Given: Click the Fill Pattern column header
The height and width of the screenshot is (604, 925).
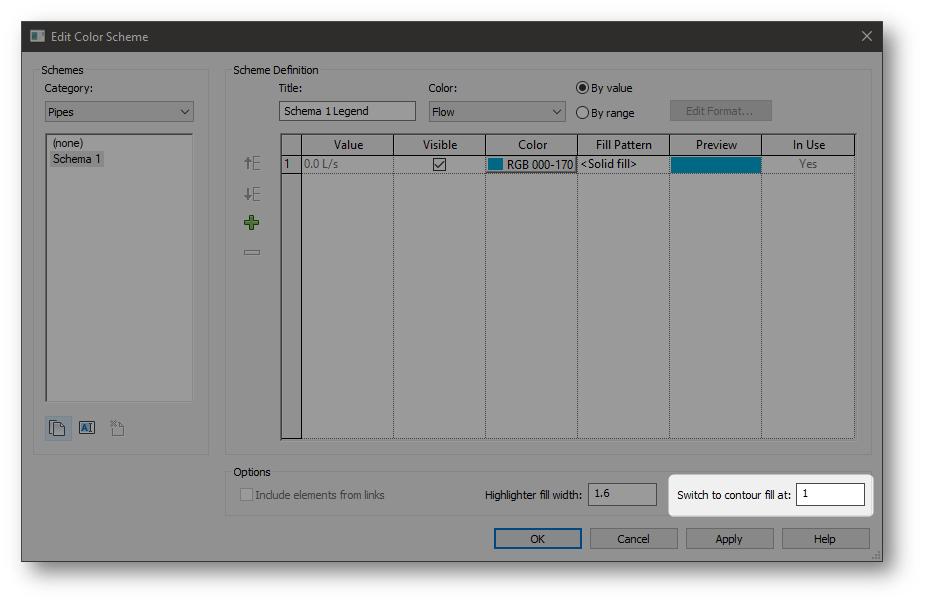Looking at the screenshot, I should click(x=624, y=145).
